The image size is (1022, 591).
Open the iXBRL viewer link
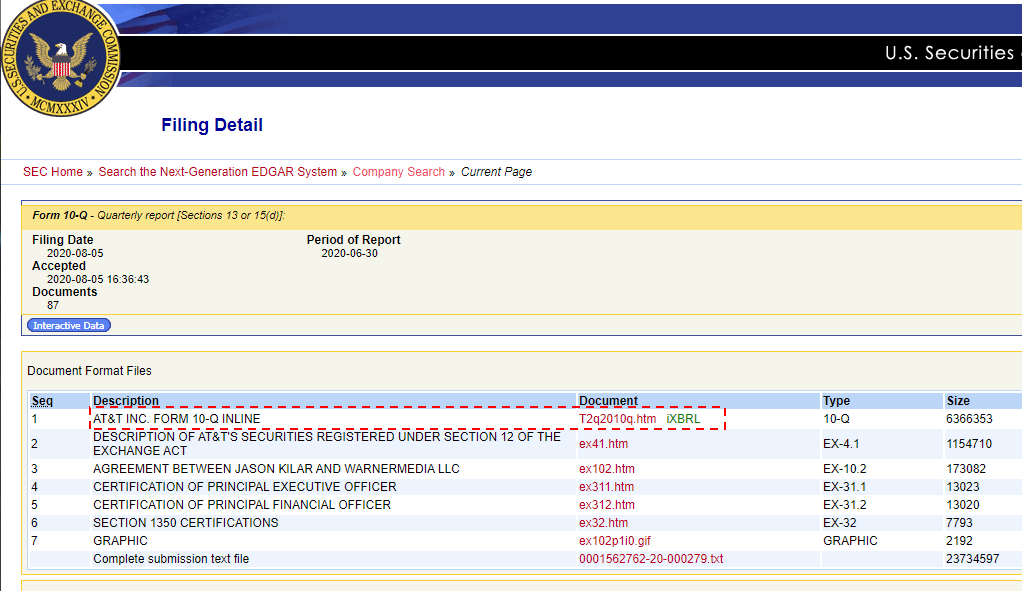point(683,419)
